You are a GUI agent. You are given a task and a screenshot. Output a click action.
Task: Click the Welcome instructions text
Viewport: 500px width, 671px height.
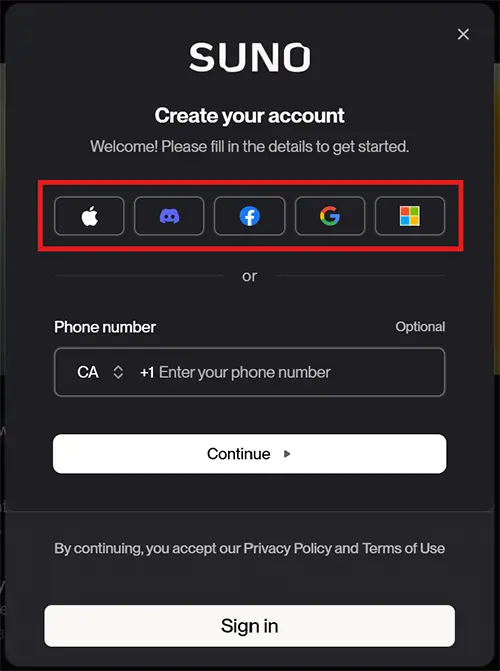point(250,147)
